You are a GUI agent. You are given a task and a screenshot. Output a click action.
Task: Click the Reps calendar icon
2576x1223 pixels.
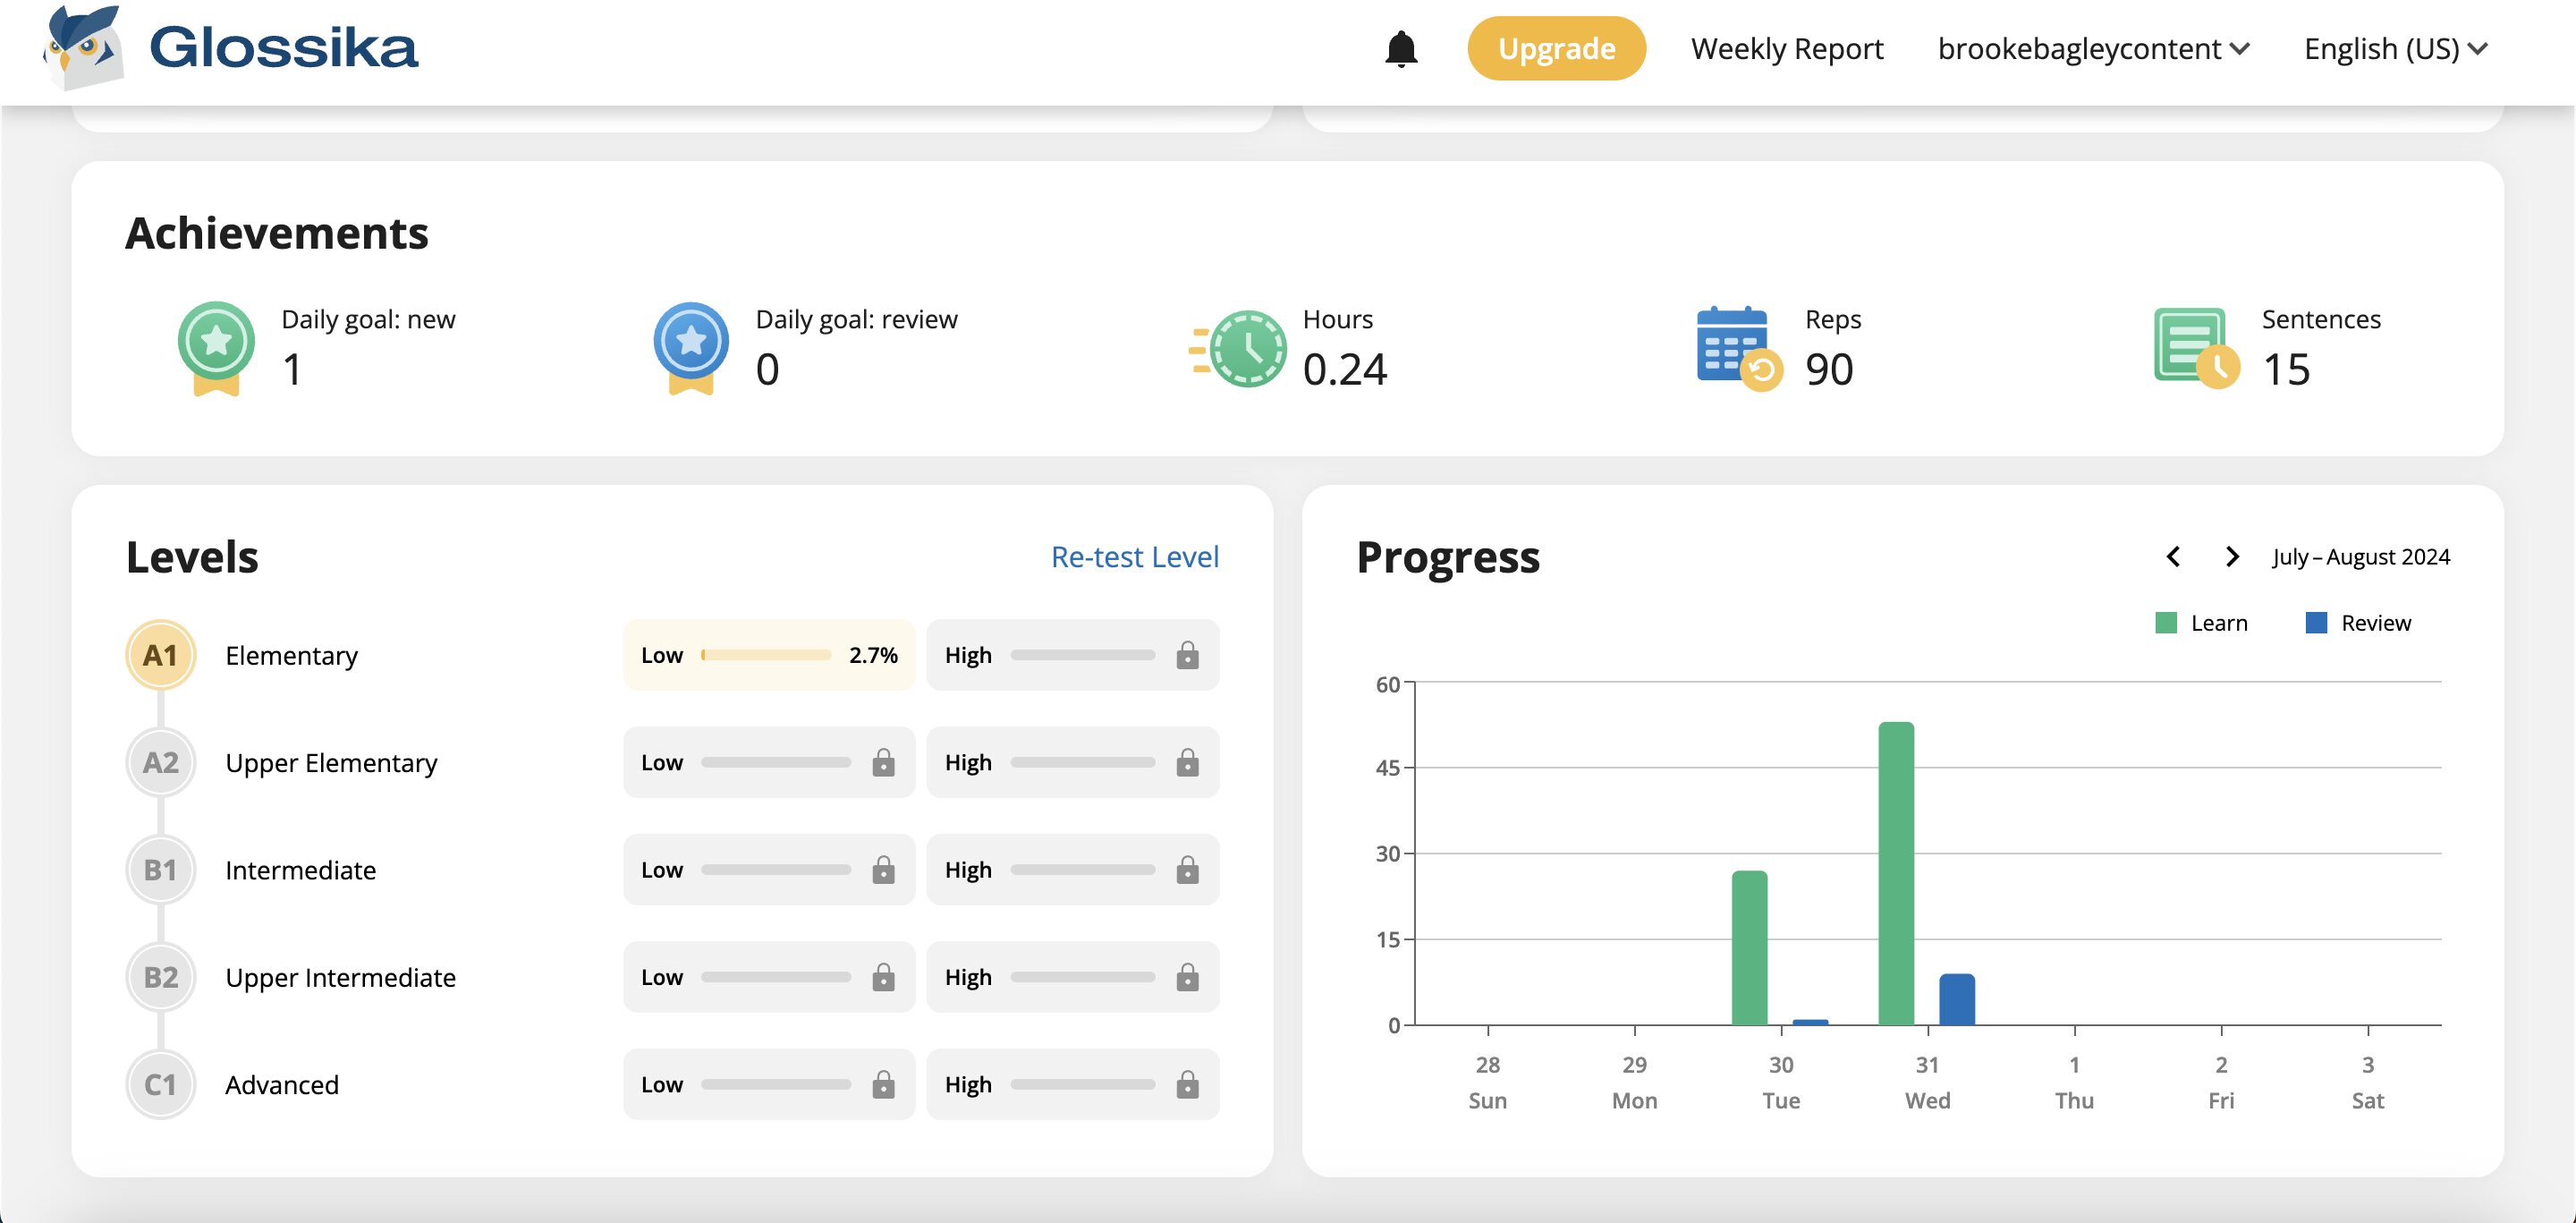coord(1737,347)
